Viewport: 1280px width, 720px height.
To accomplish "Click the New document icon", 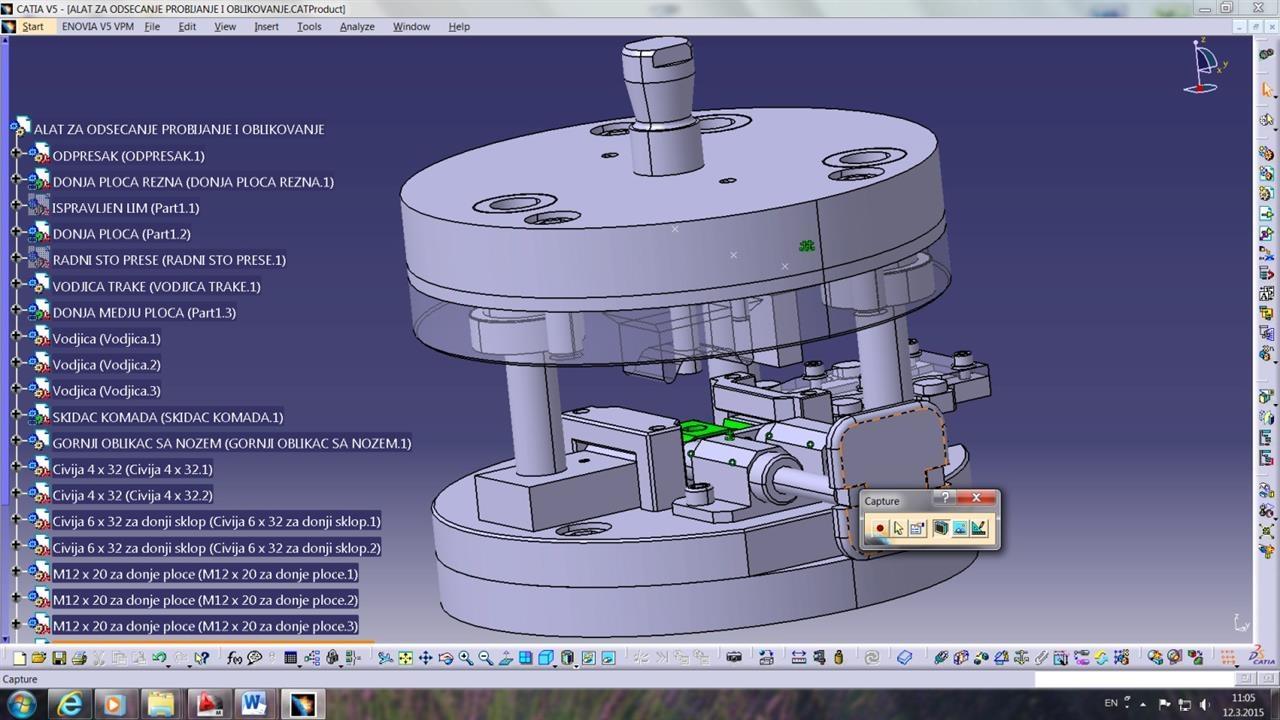I will pyautogui.click(x=19, y=658).
